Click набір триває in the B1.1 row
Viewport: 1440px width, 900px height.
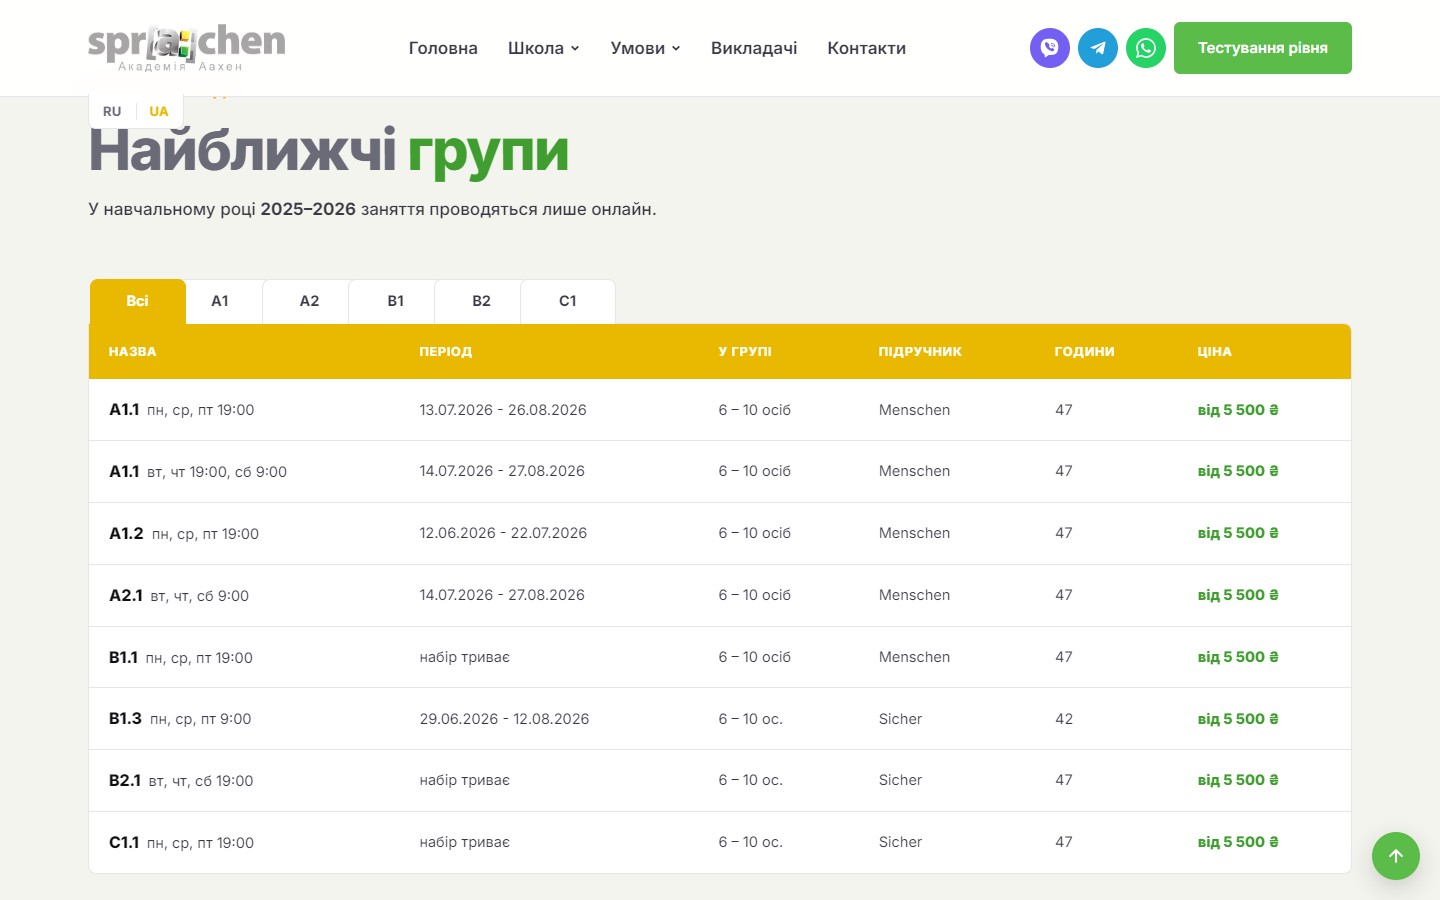pyautogui.click(x=465, y=657)
